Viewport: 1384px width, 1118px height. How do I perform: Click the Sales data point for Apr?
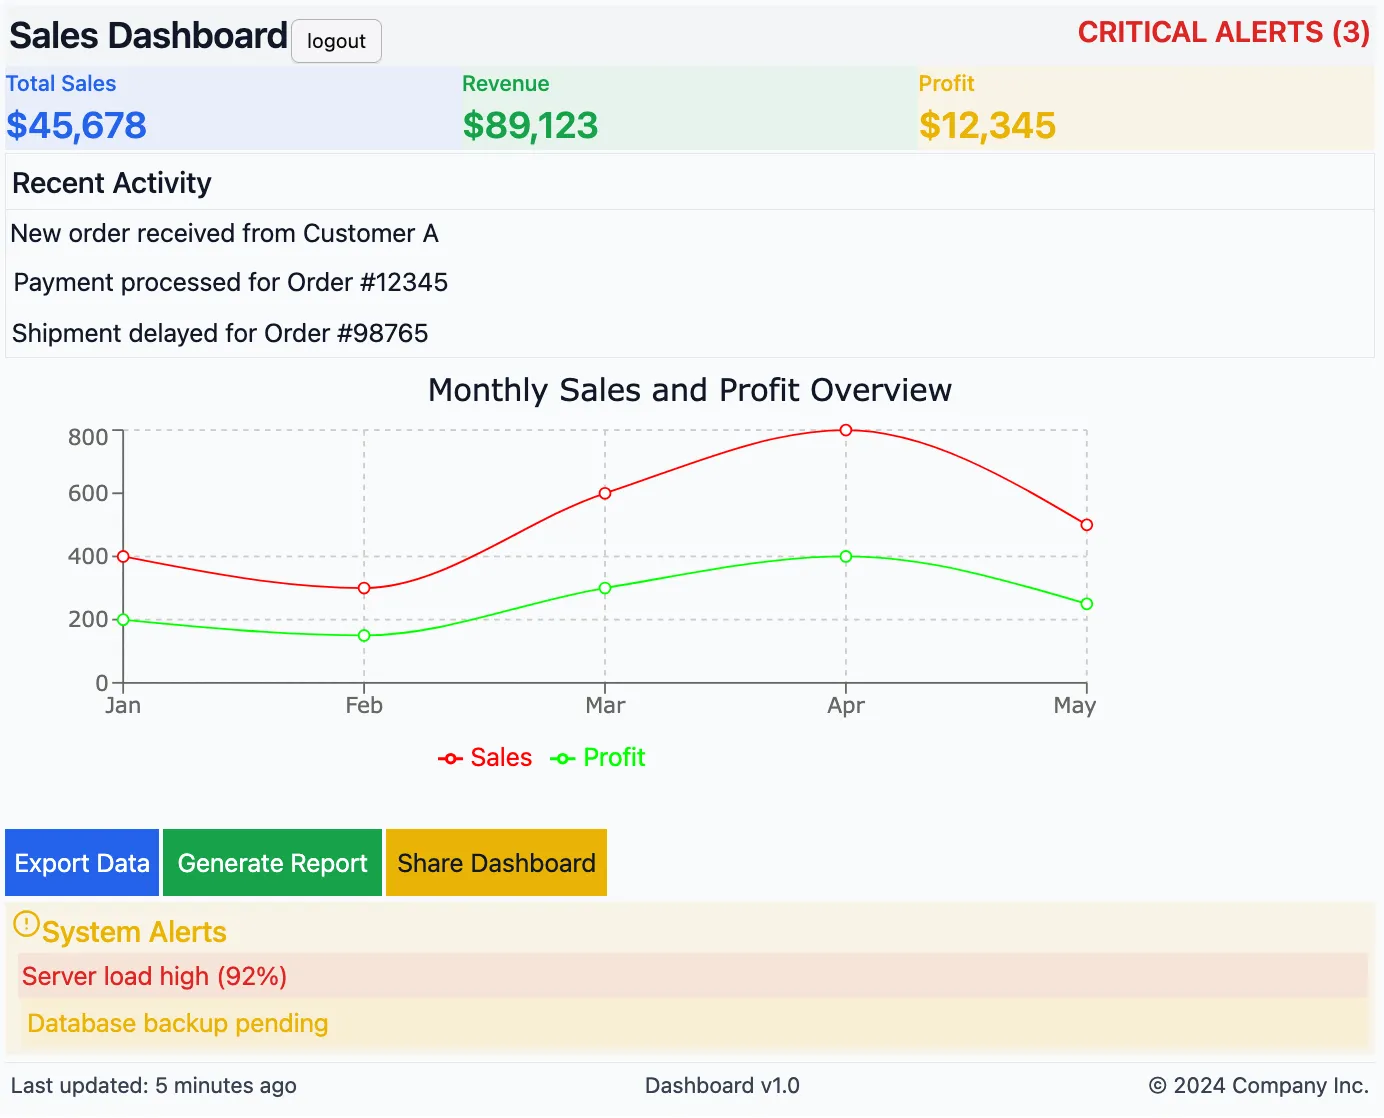pos(846,430)
